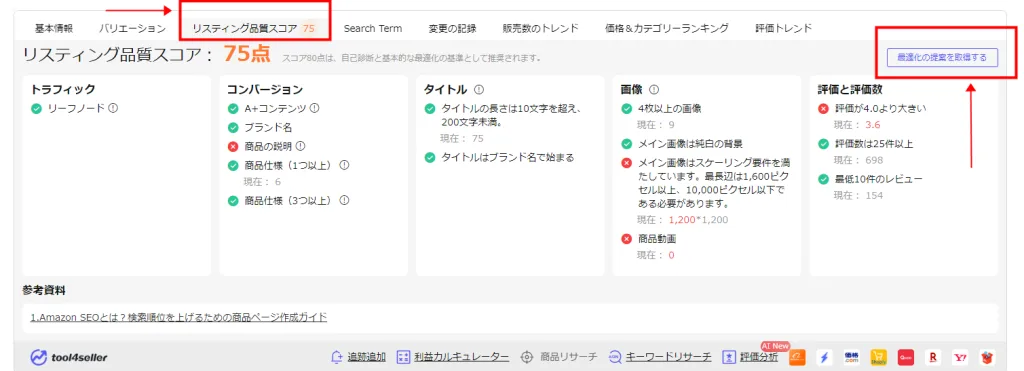1024x371 pixels.
Task: Click red cross beside 評価が4.0より大きい
Action: click(x=823, y=108)
